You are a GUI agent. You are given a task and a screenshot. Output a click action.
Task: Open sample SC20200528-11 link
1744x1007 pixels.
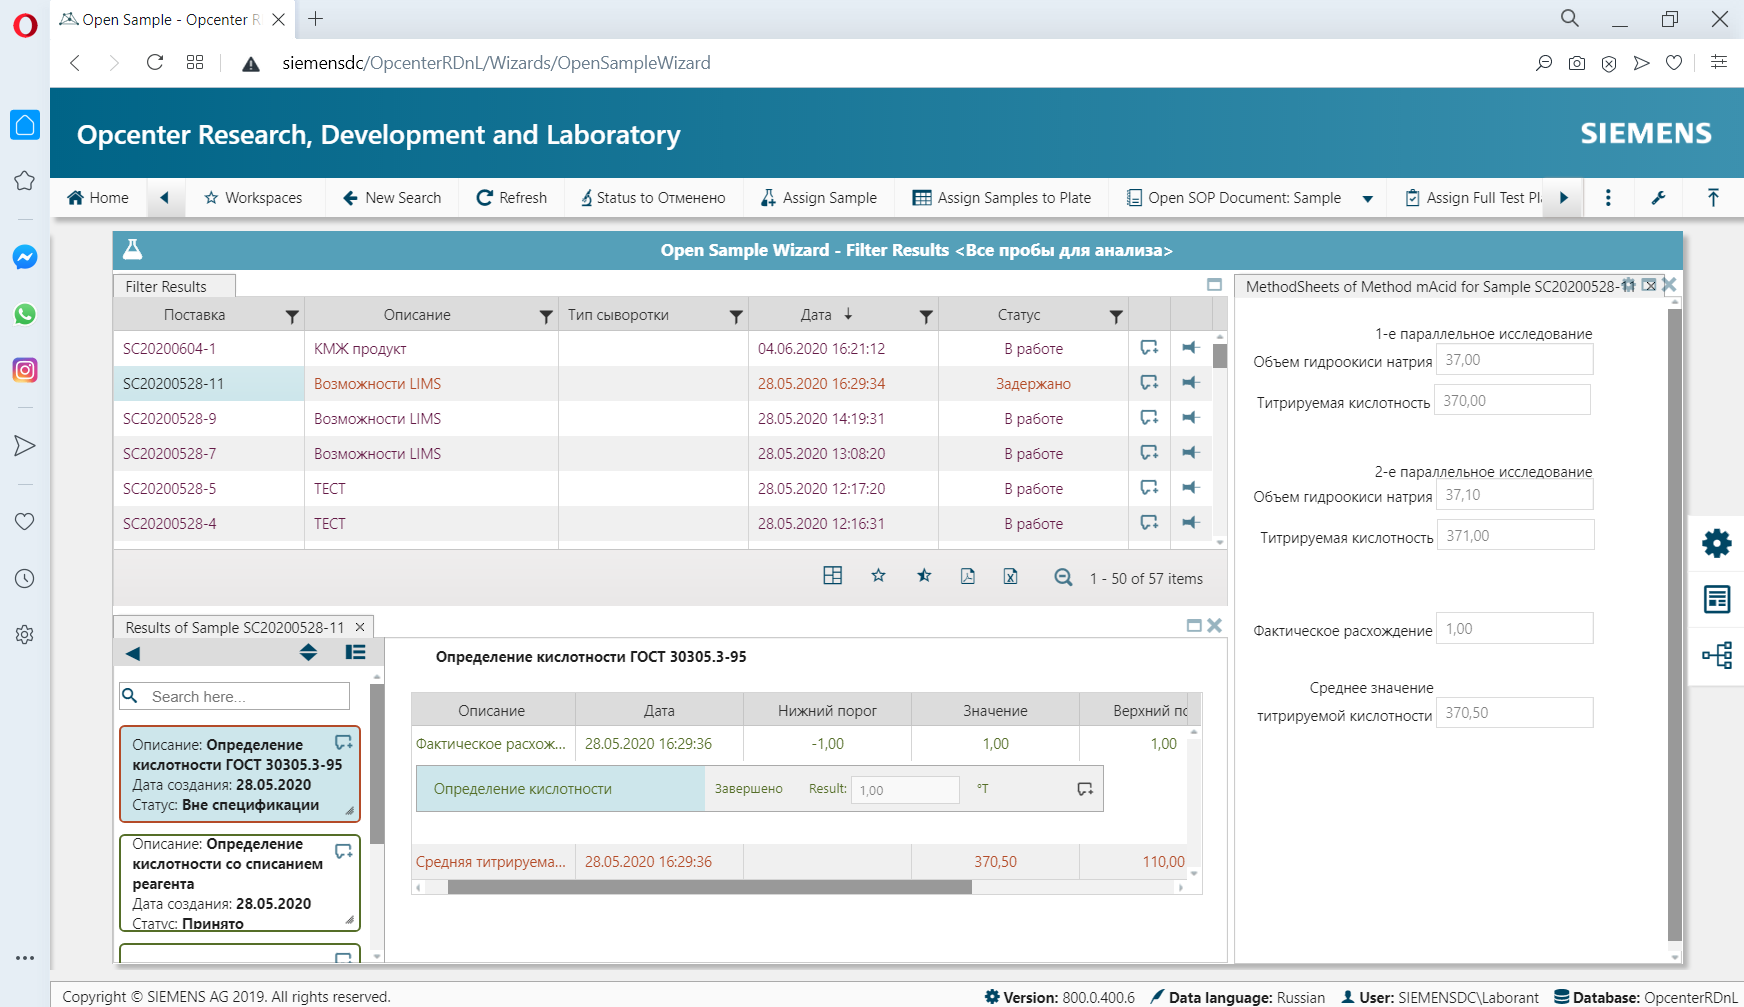click(x=173, y=384)
